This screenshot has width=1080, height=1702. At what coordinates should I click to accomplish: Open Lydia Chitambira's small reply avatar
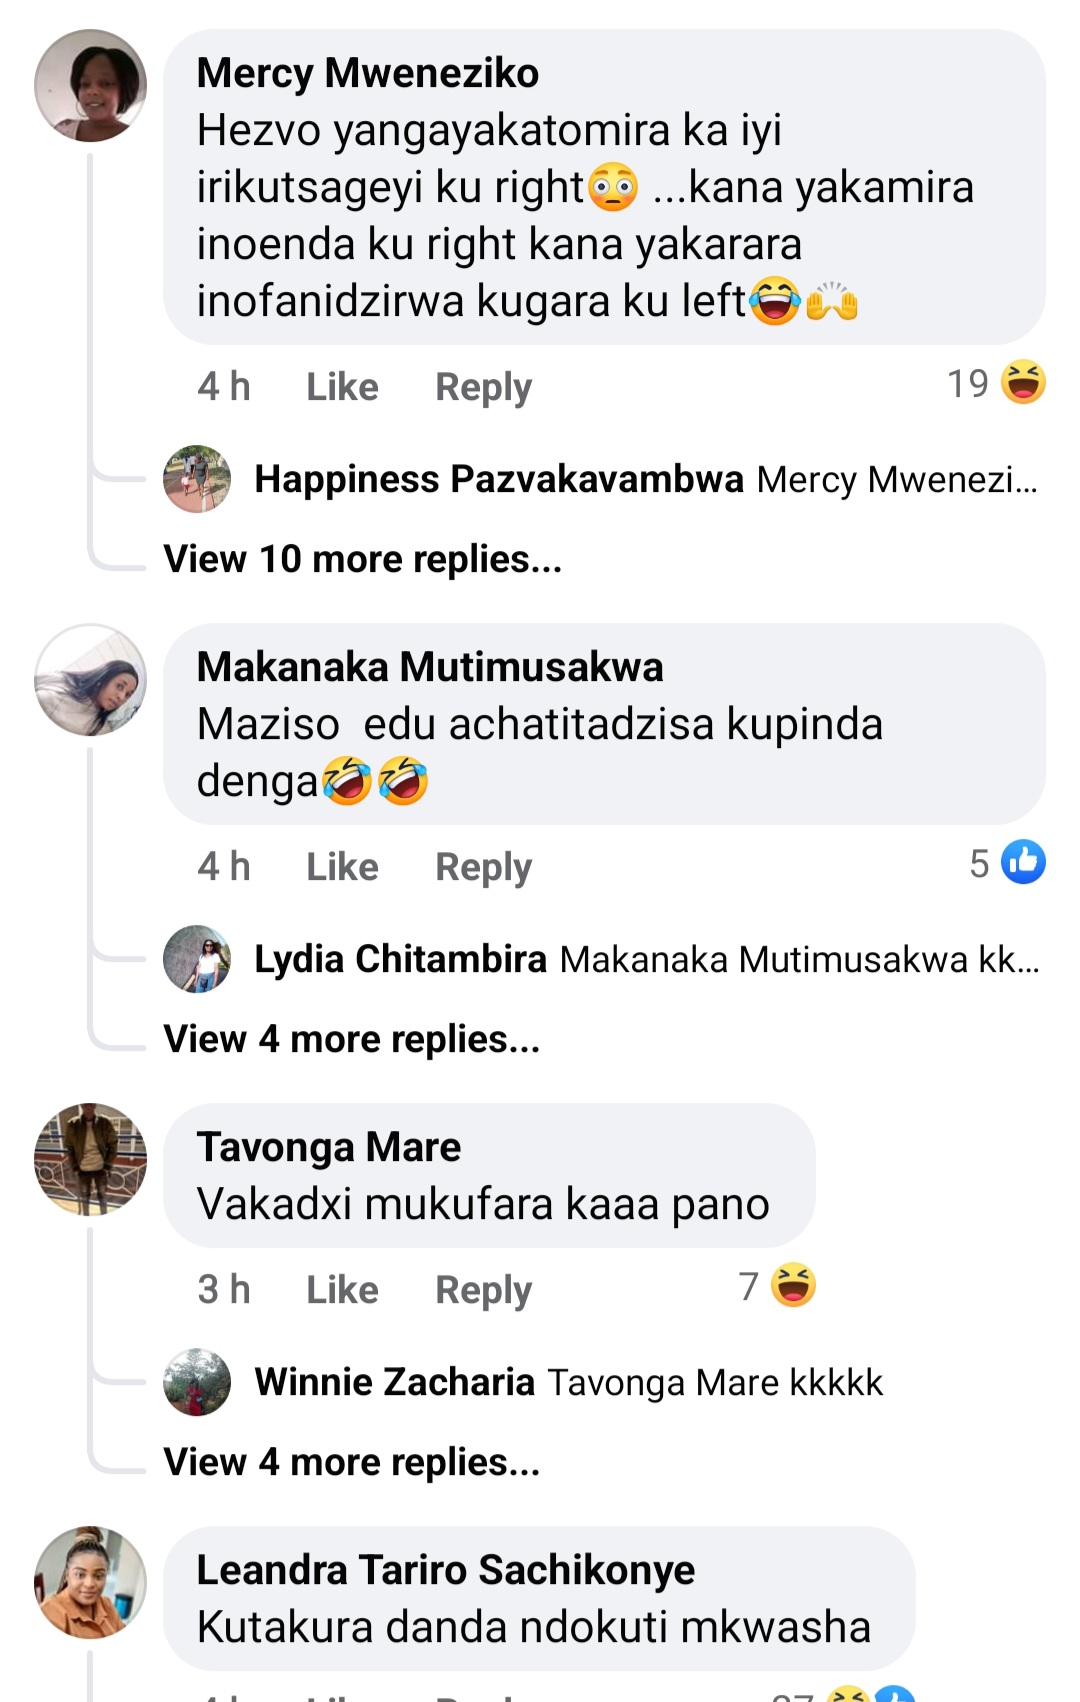[x=197, y=959]
